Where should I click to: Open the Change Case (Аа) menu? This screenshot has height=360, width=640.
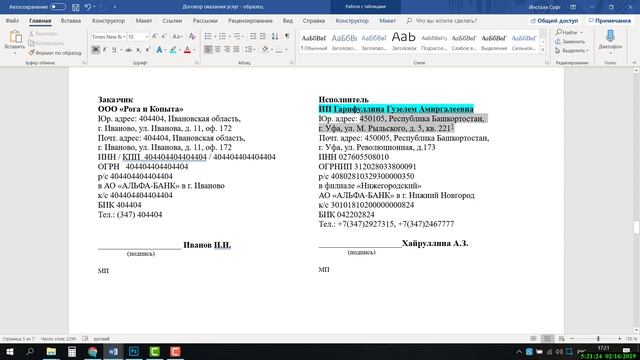pyautogui.click(x=177, y=36)
